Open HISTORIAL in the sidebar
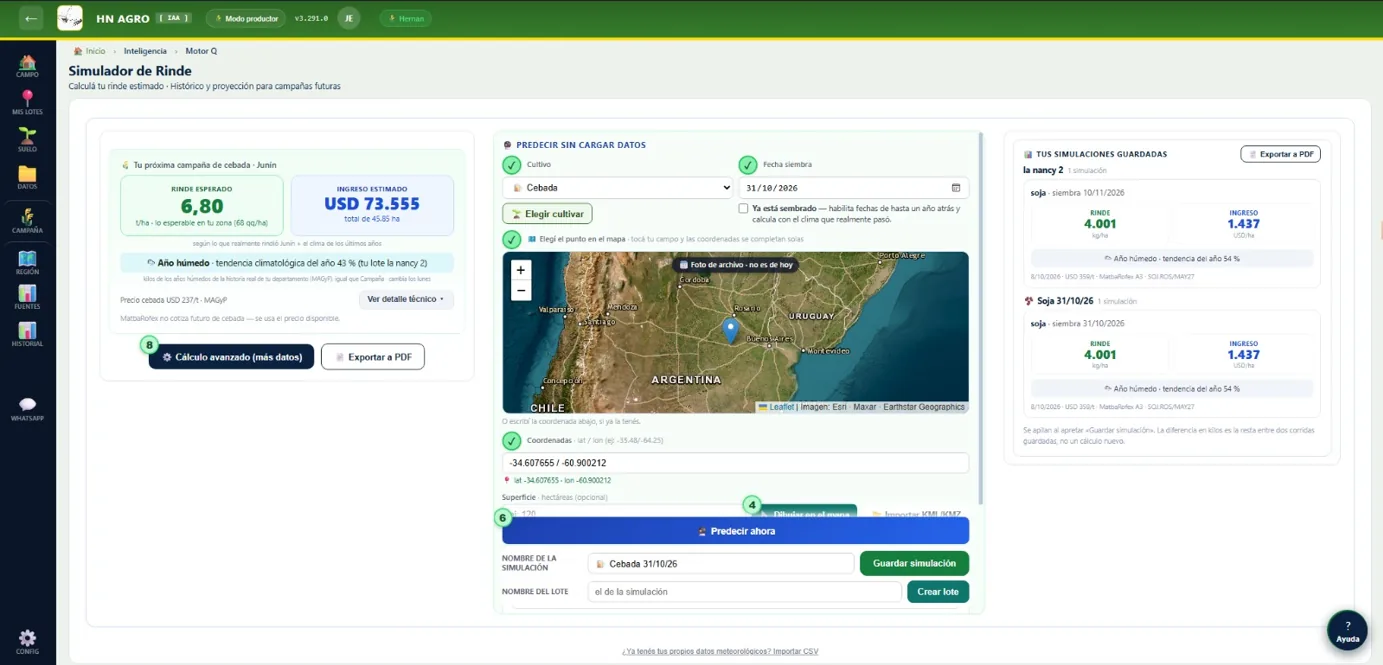The width and height of the screenshot is (1383, 665). pos(27,335)
